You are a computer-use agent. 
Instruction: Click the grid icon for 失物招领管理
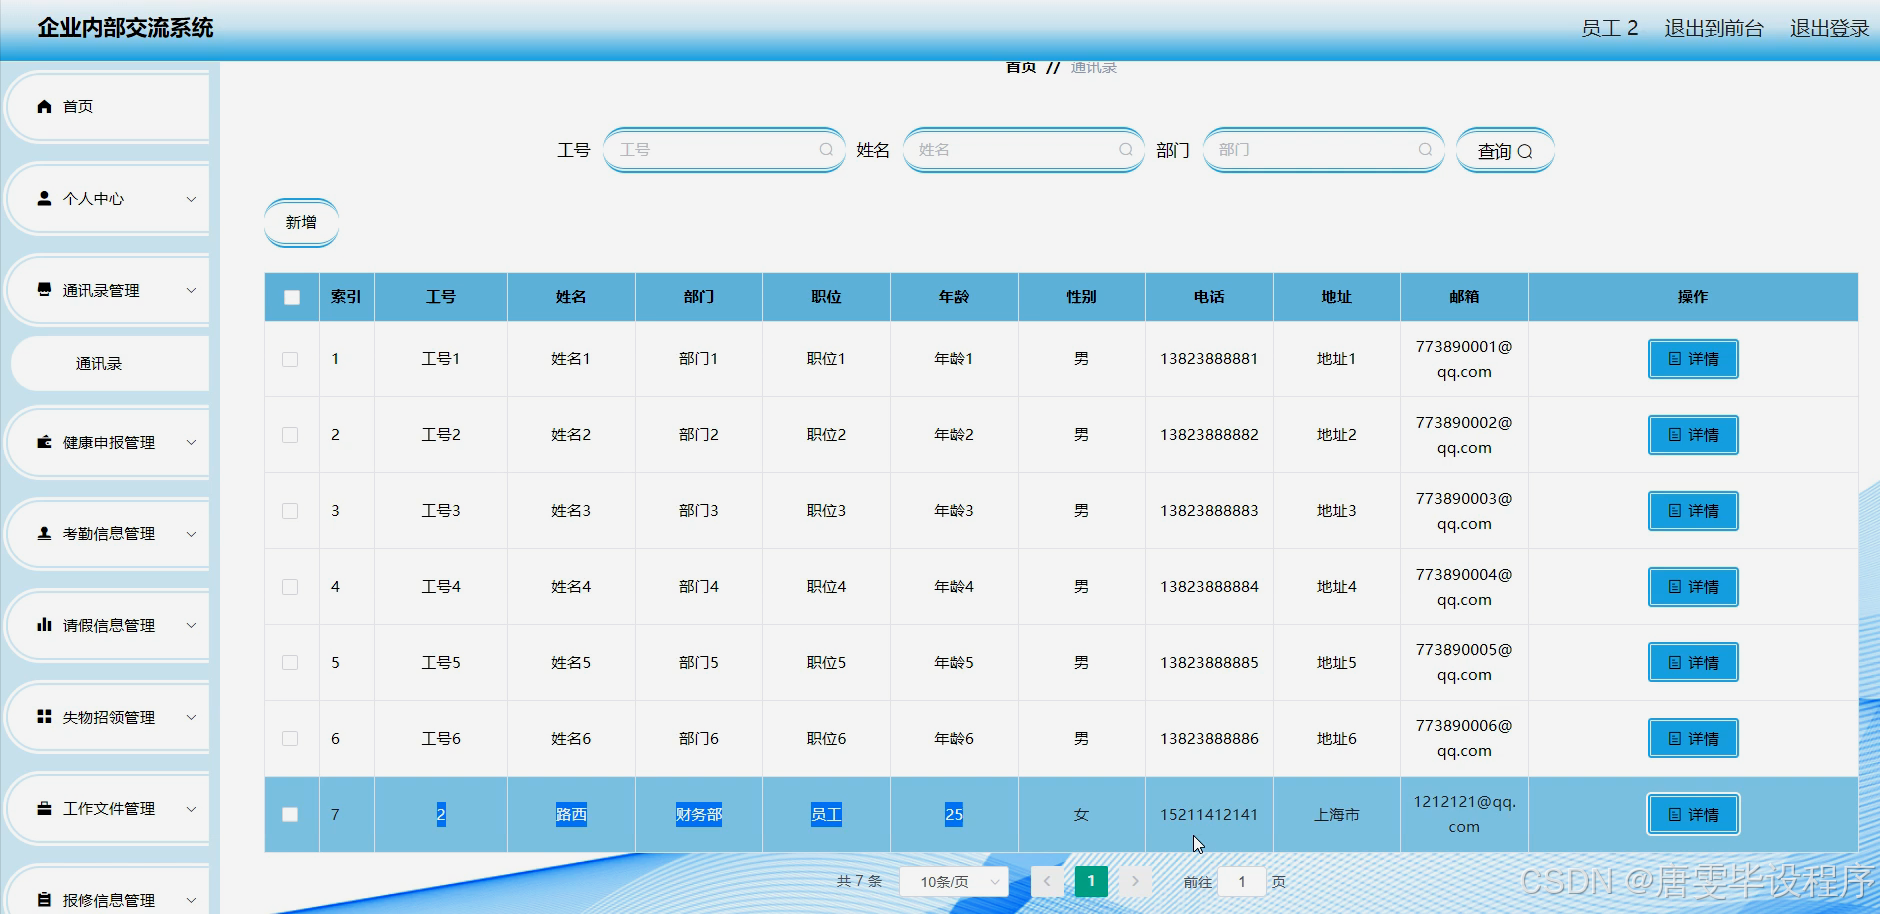pyautogui.click(x=44, y=716)
